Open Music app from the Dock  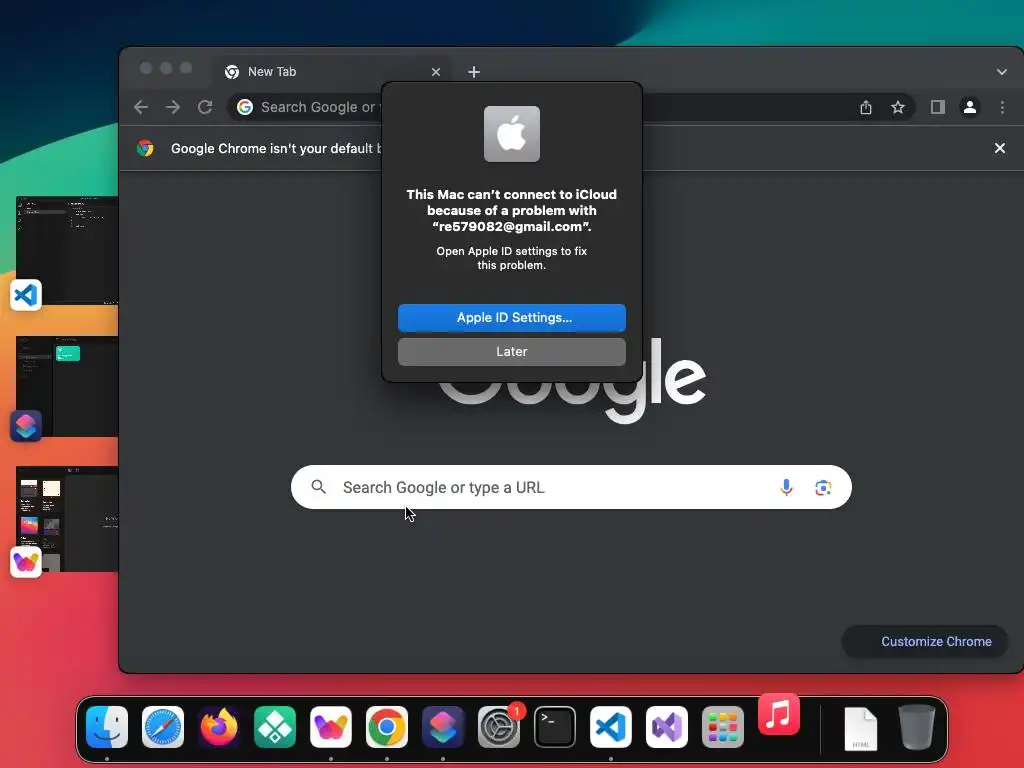(x=779, y=714)
